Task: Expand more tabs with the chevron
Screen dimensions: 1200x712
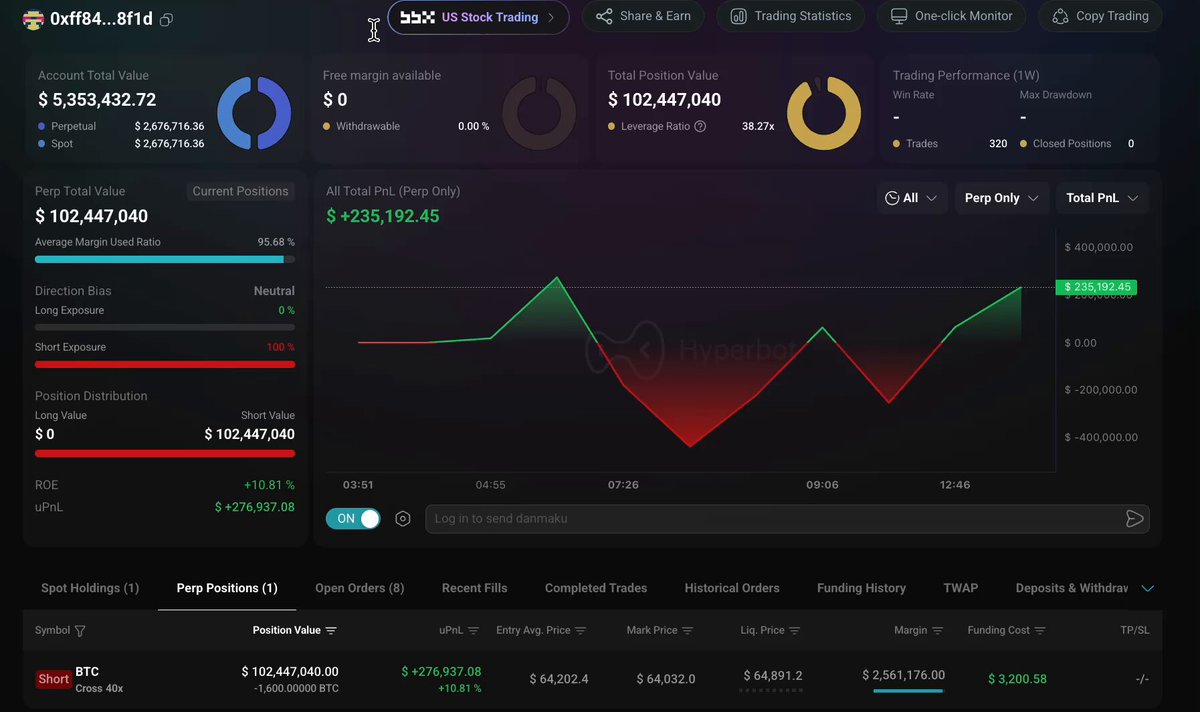Action: click(x=1147, y=588)
